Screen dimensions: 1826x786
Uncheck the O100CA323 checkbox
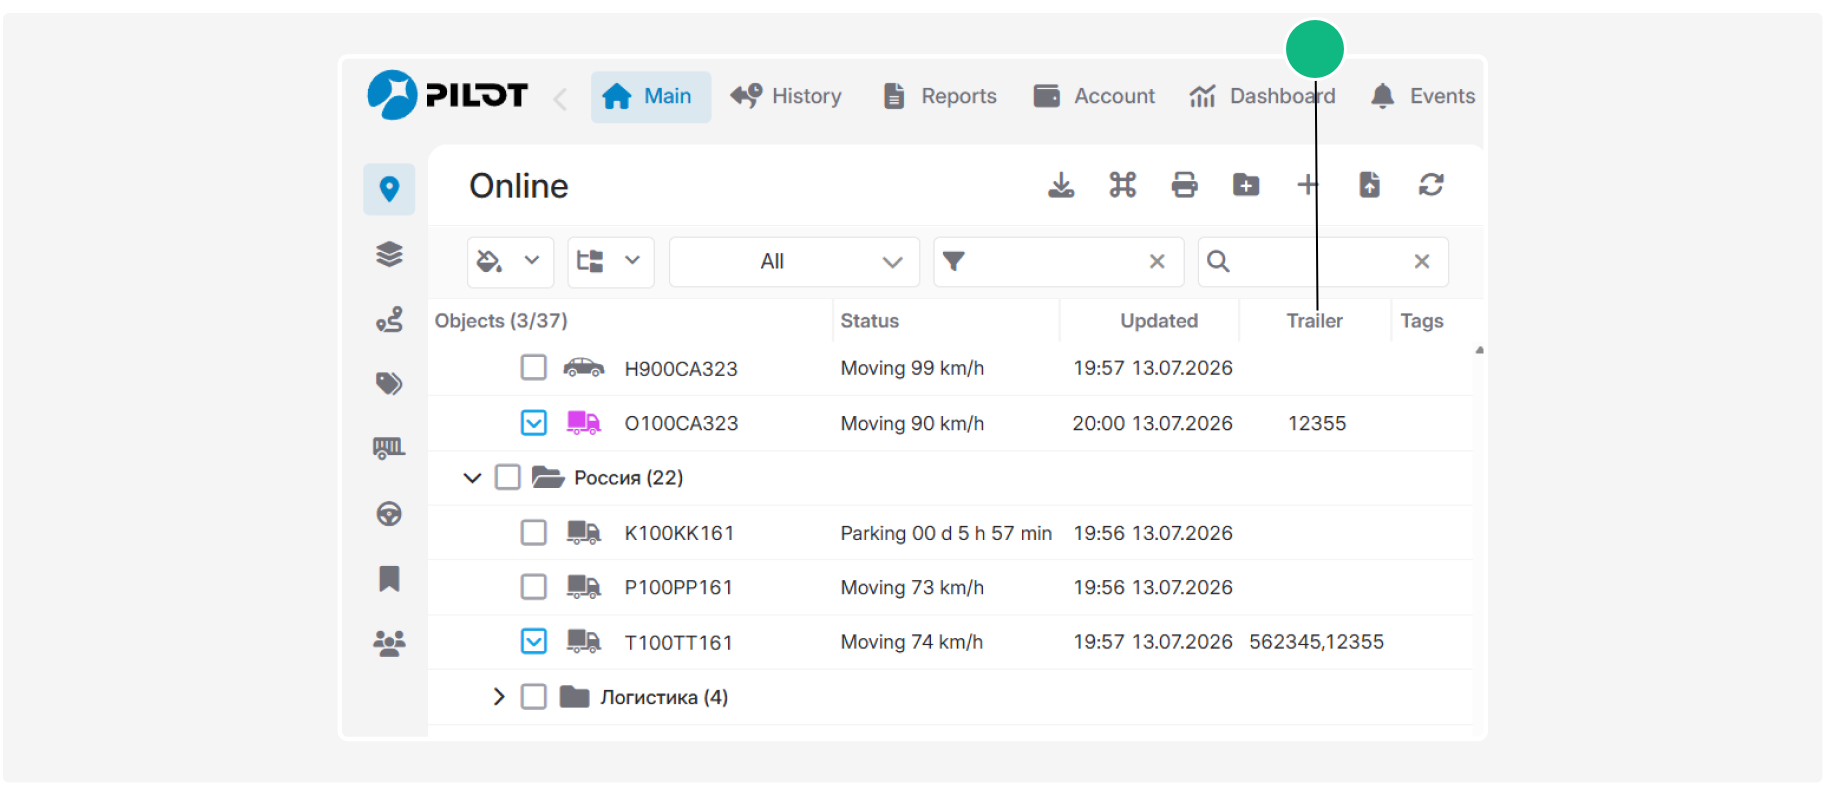pyautogui.click(x=534, y=423)
